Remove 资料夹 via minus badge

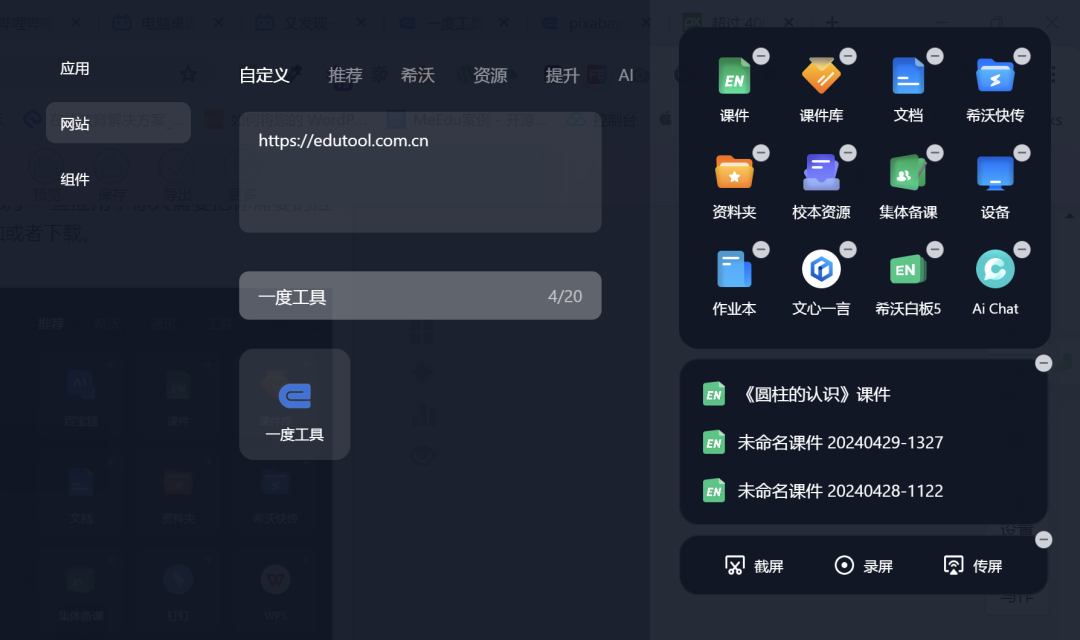761,152
